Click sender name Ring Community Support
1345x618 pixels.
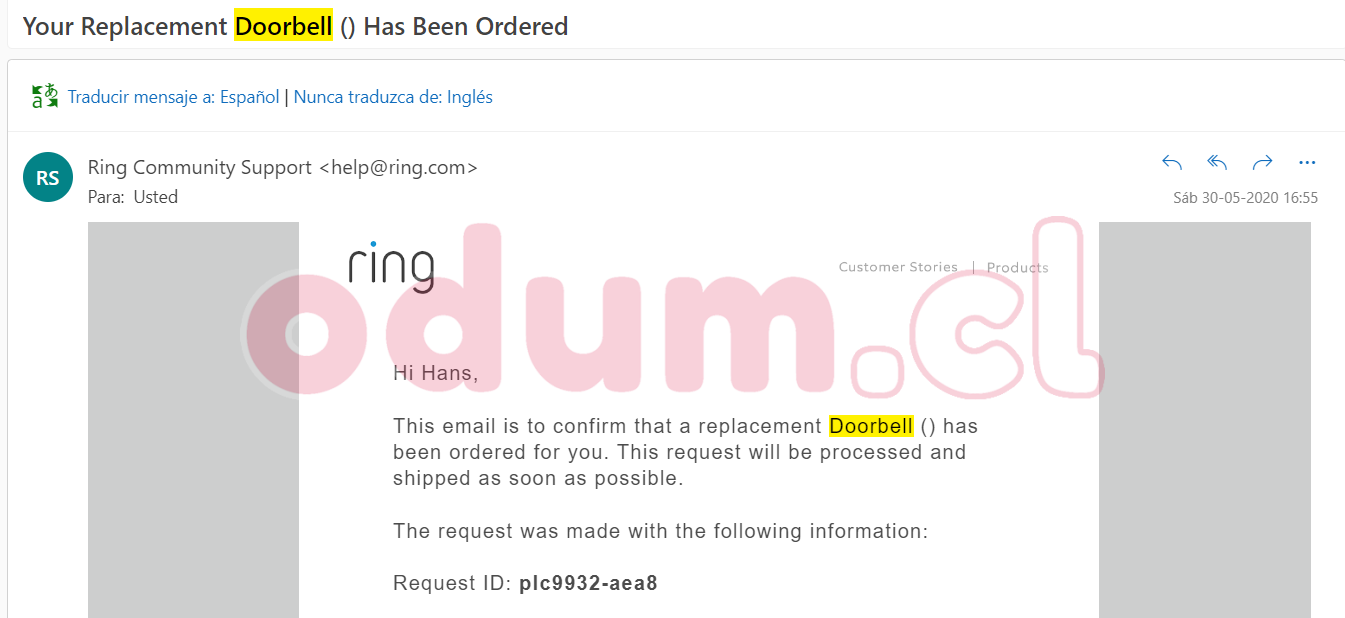pos(200,167)
